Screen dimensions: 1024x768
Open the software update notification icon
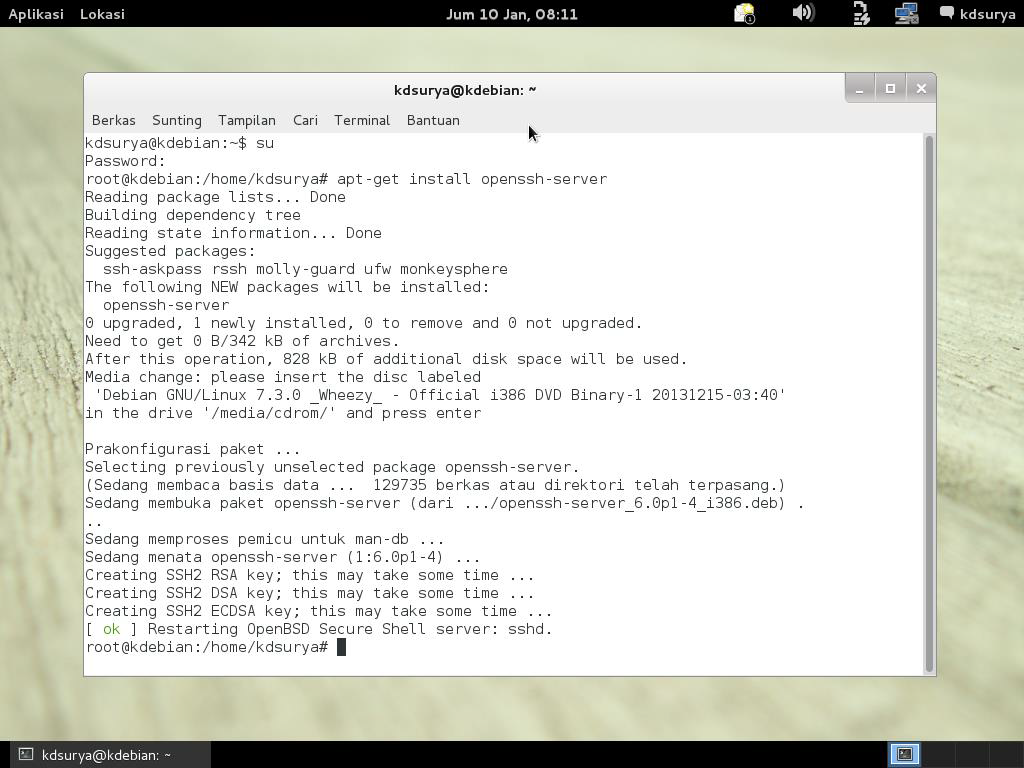coord(745,14)
